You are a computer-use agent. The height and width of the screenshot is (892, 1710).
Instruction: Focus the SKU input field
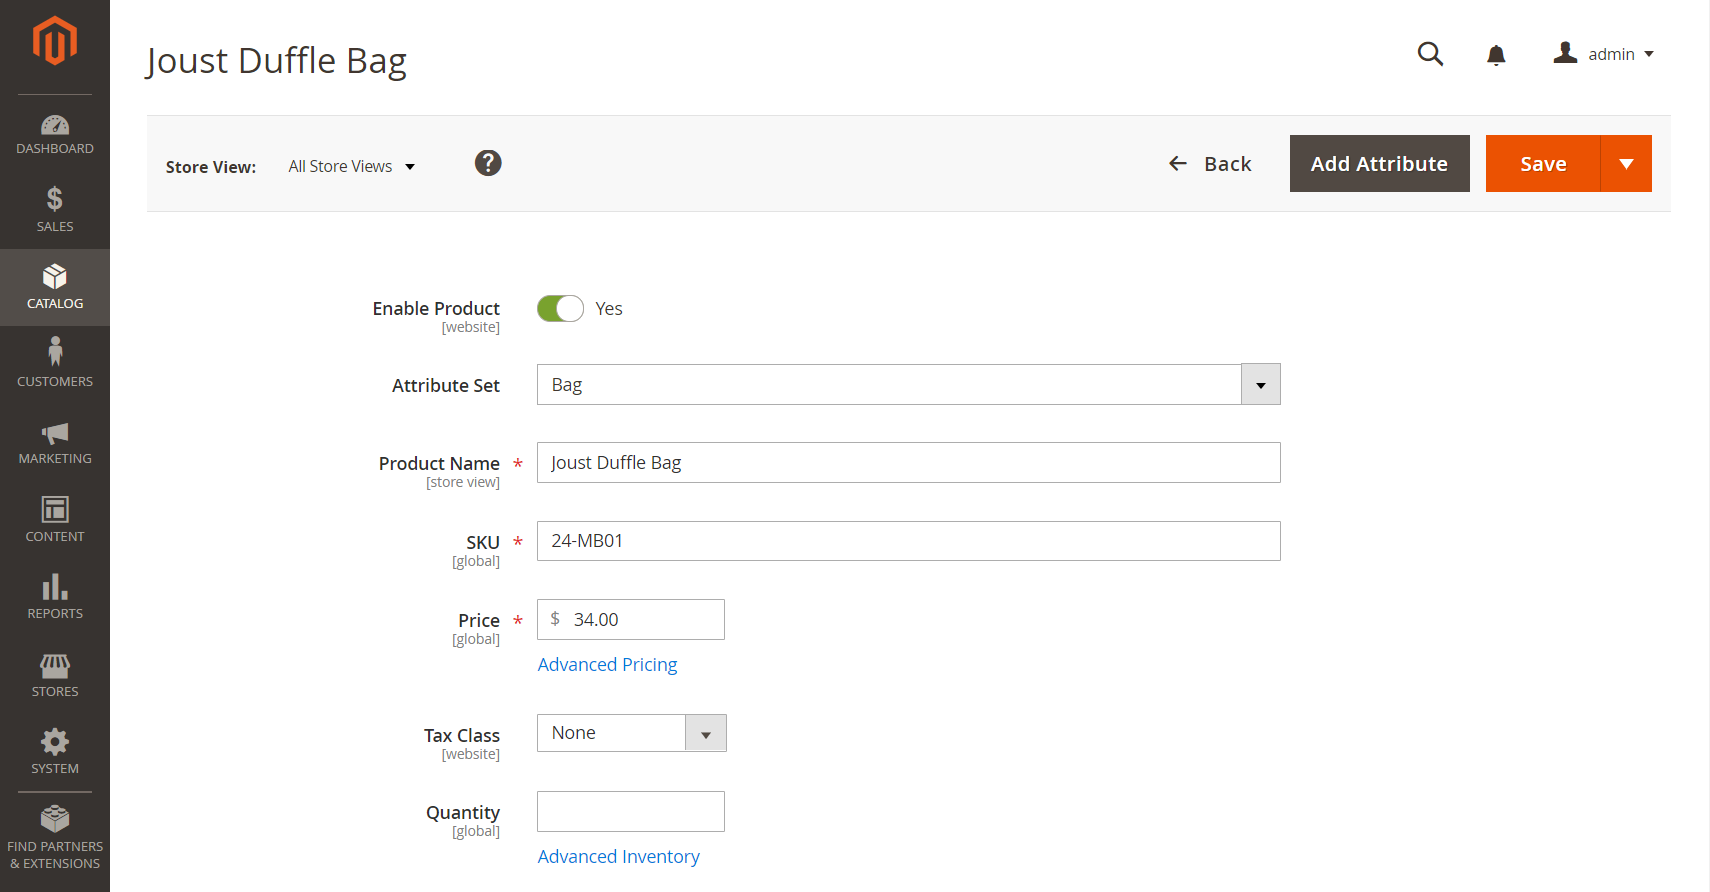909,541
